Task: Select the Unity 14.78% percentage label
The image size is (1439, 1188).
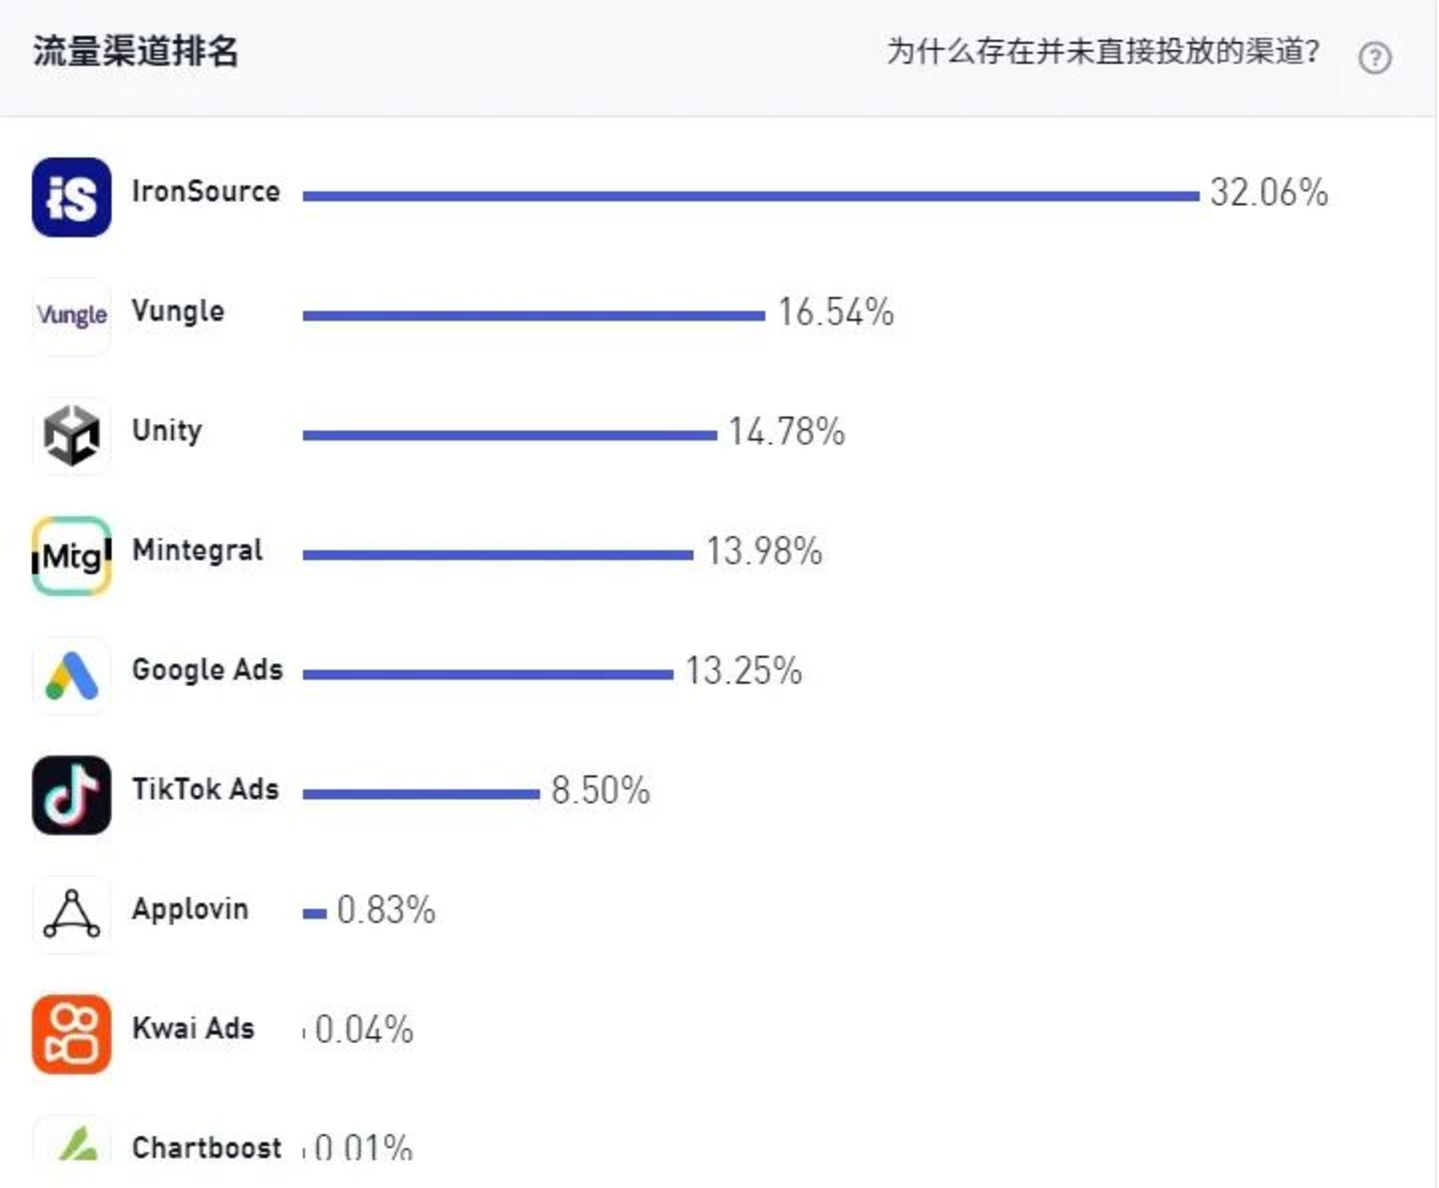Action: (x=787, y=432)
